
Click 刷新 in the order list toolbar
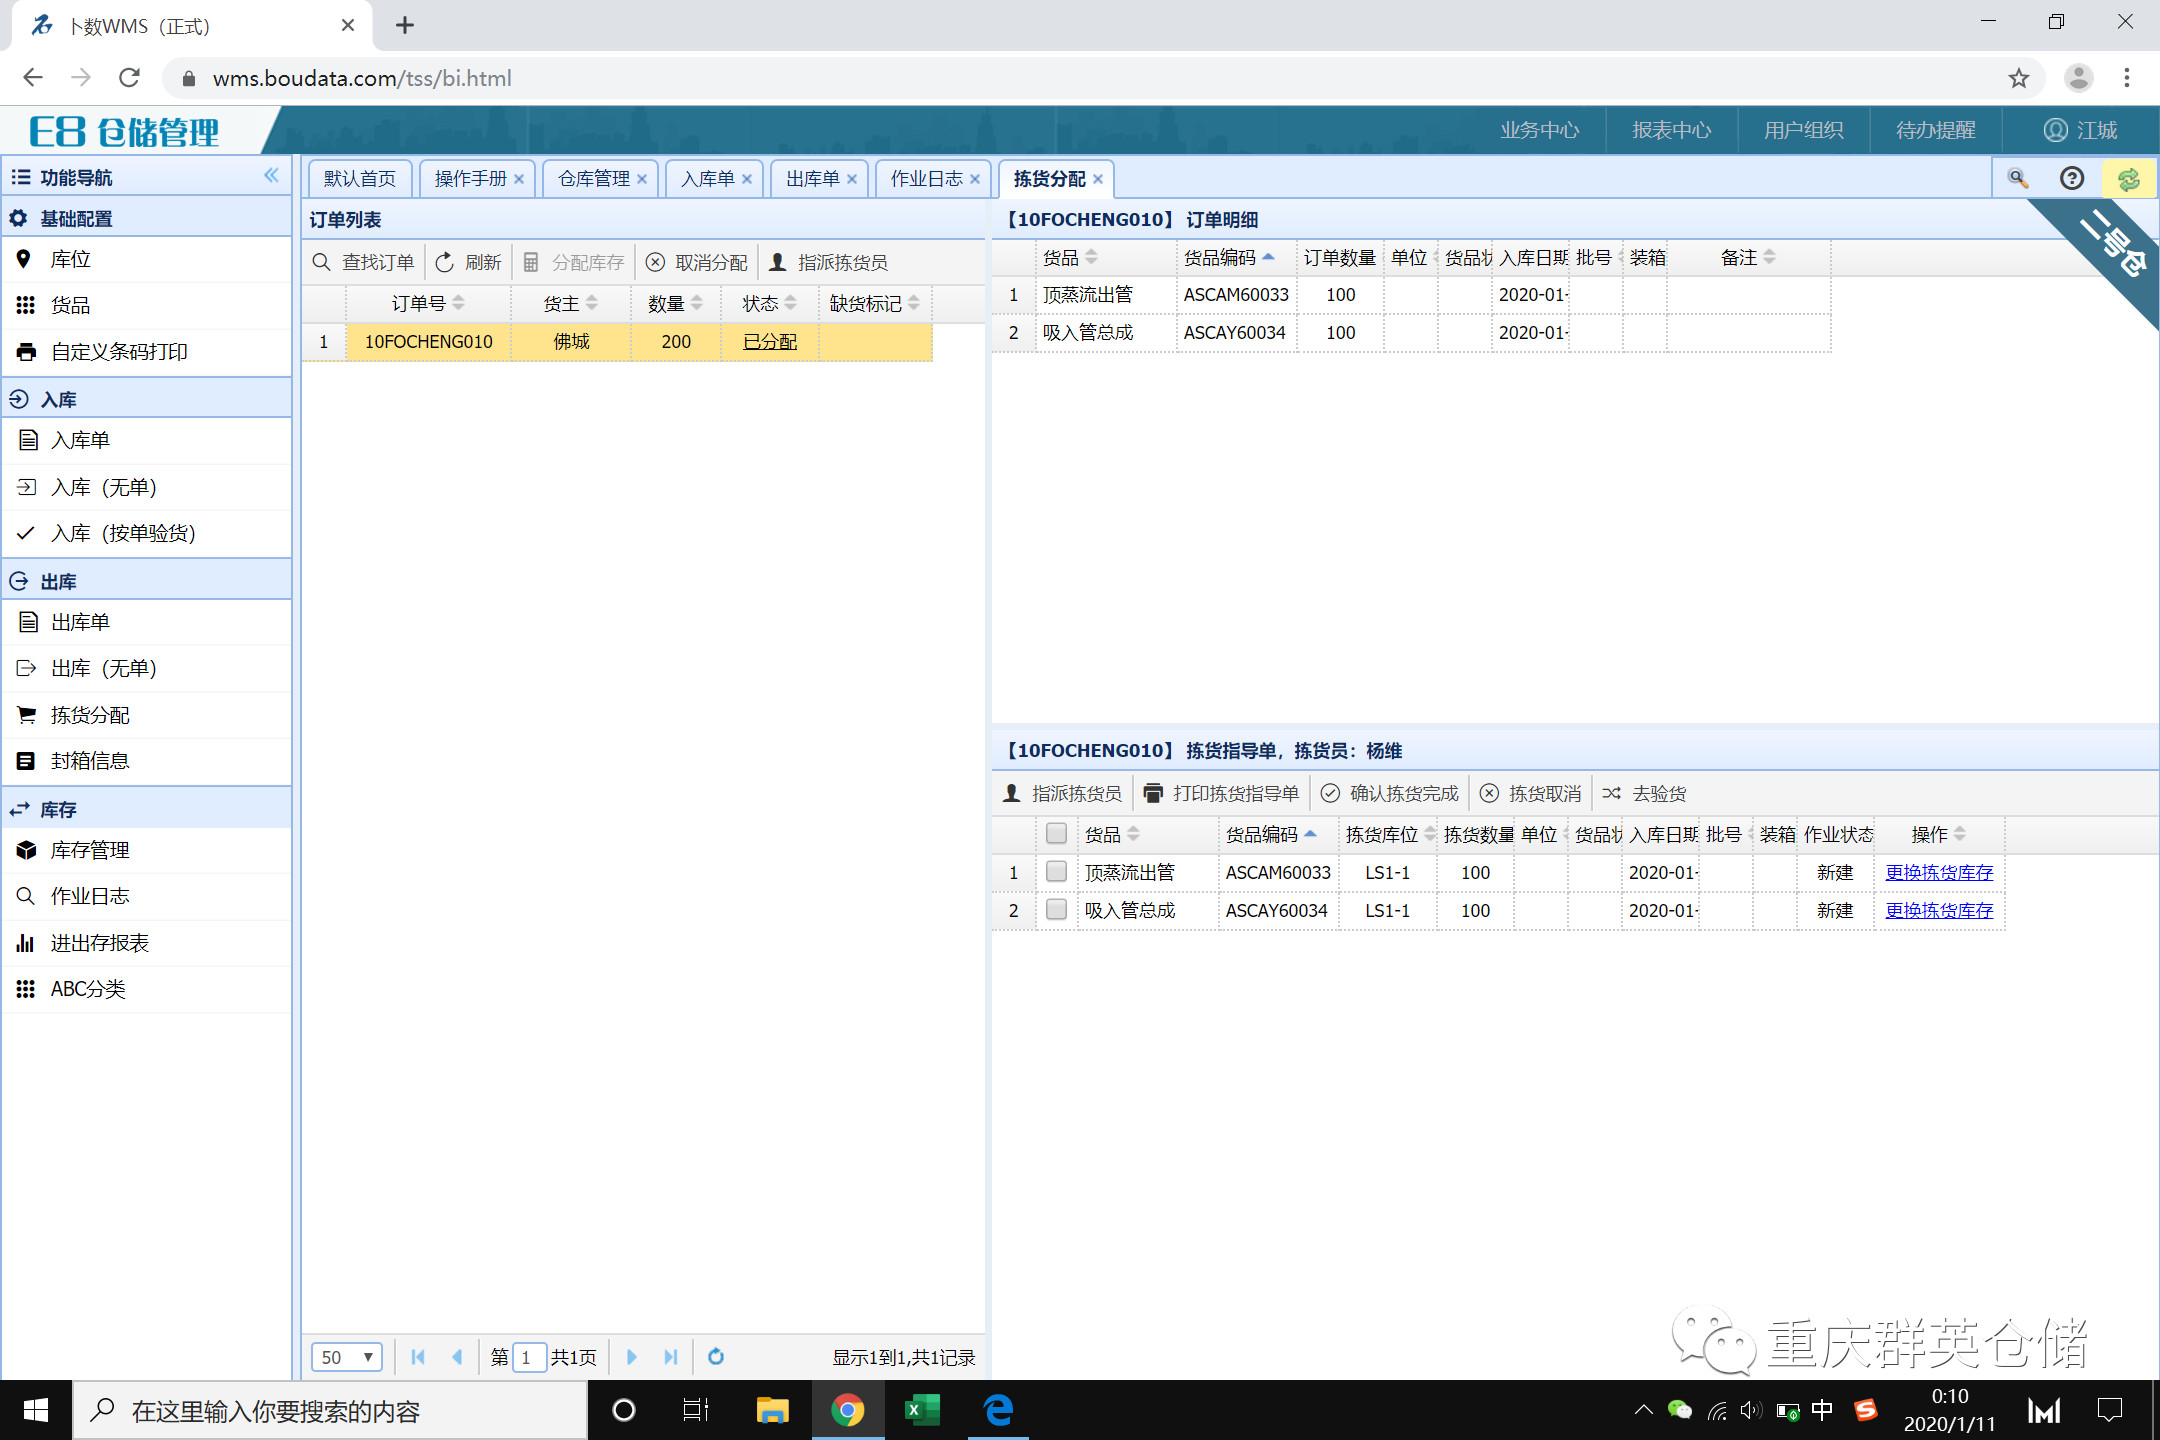coord(469,262)
